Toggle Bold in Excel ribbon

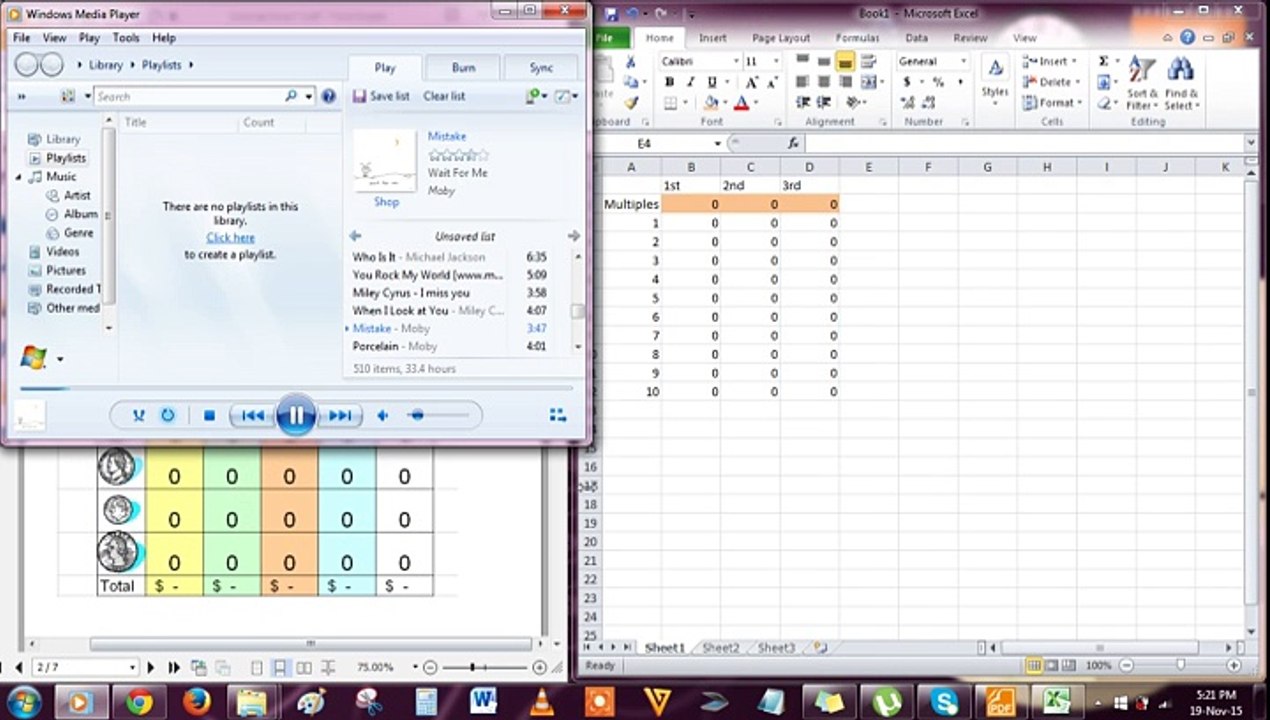(x=669, y=82)
